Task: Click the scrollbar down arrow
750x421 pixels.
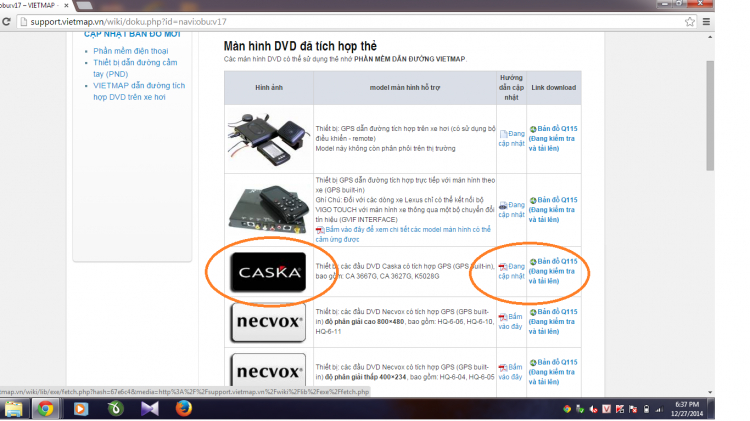Action: (x=710, y=392)
